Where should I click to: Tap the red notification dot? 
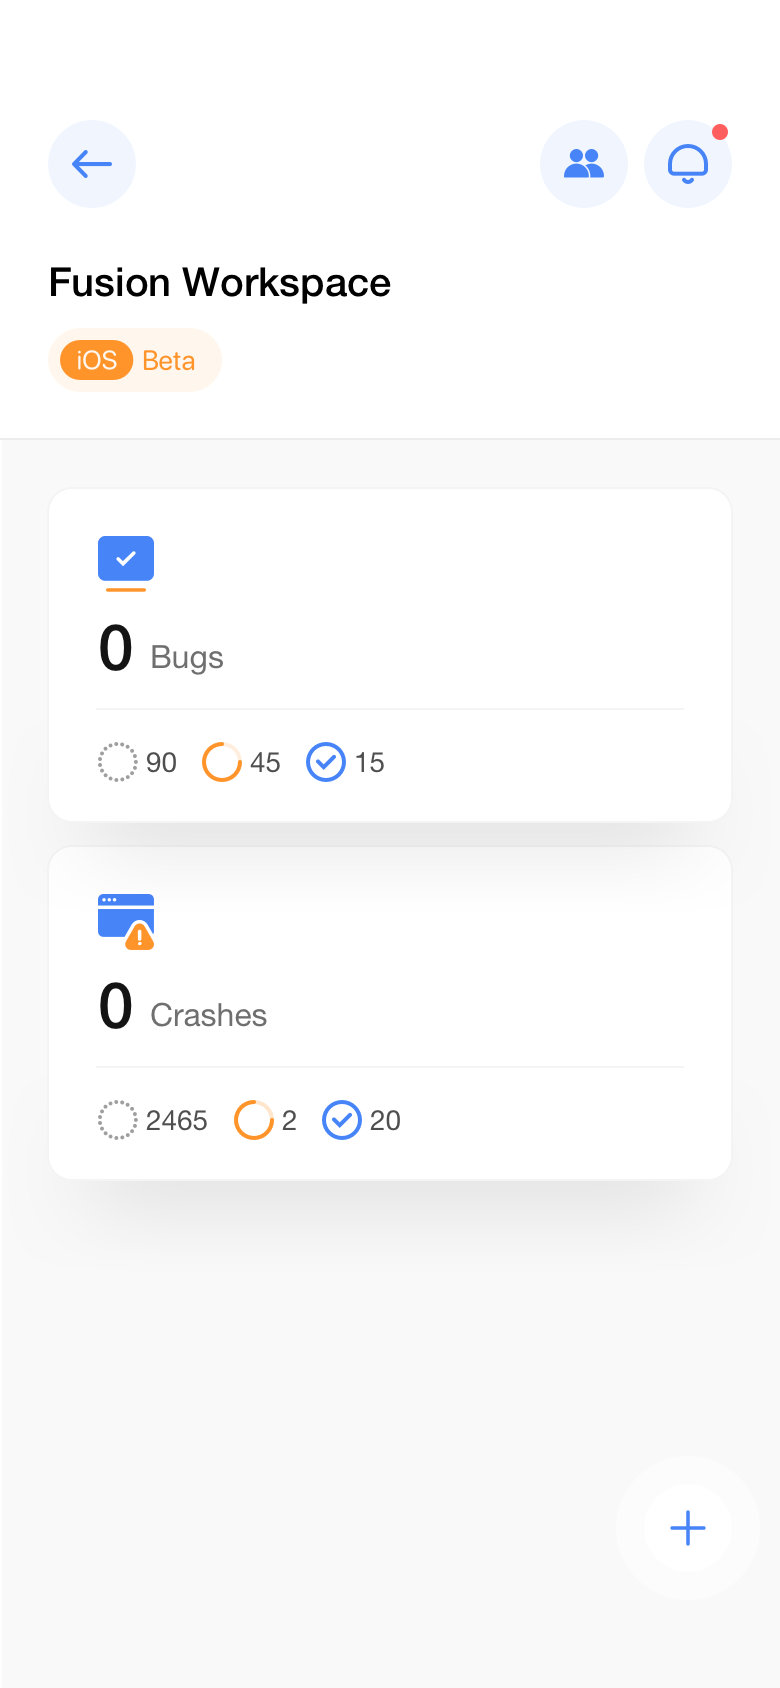[720, 132]
